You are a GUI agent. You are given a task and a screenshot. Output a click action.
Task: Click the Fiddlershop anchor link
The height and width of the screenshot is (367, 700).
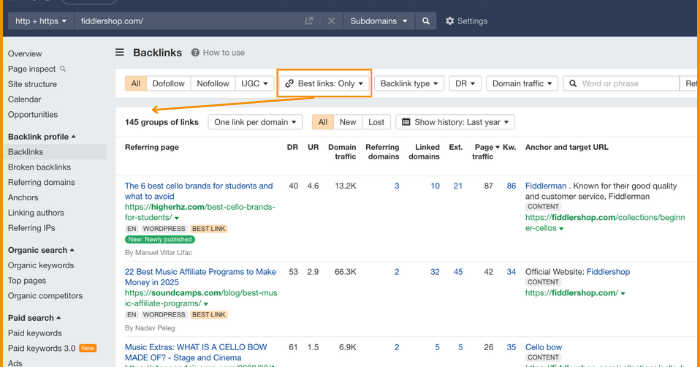tap(608, 271)
